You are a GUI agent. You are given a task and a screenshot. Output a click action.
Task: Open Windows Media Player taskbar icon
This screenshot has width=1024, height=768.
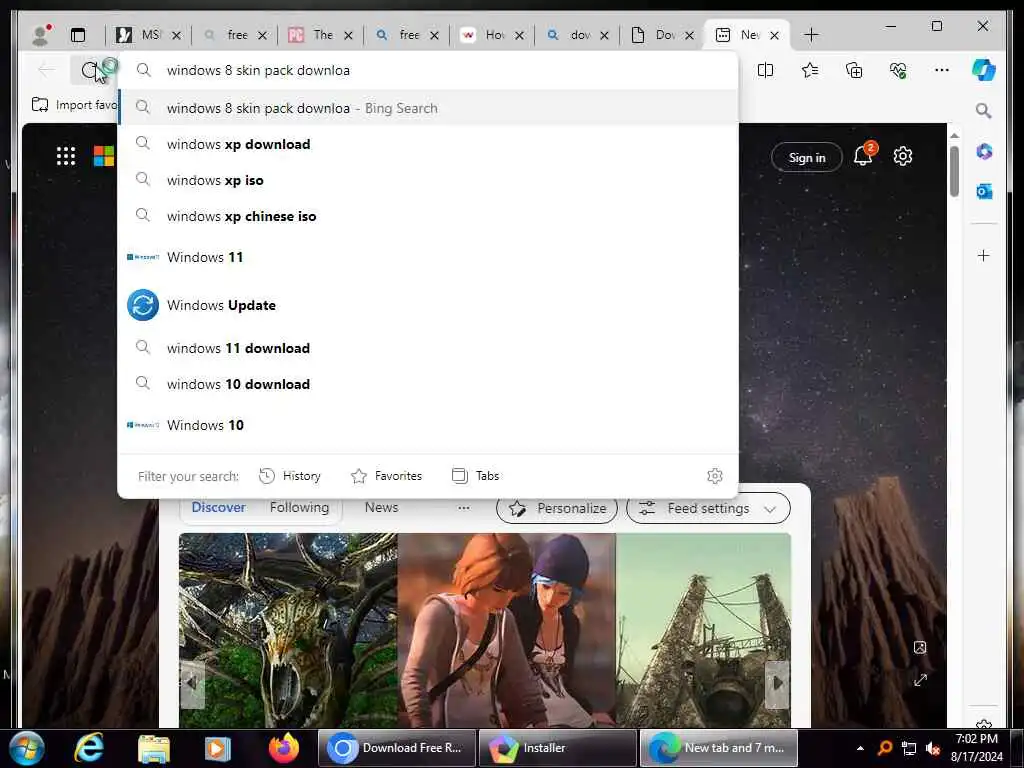217,749
